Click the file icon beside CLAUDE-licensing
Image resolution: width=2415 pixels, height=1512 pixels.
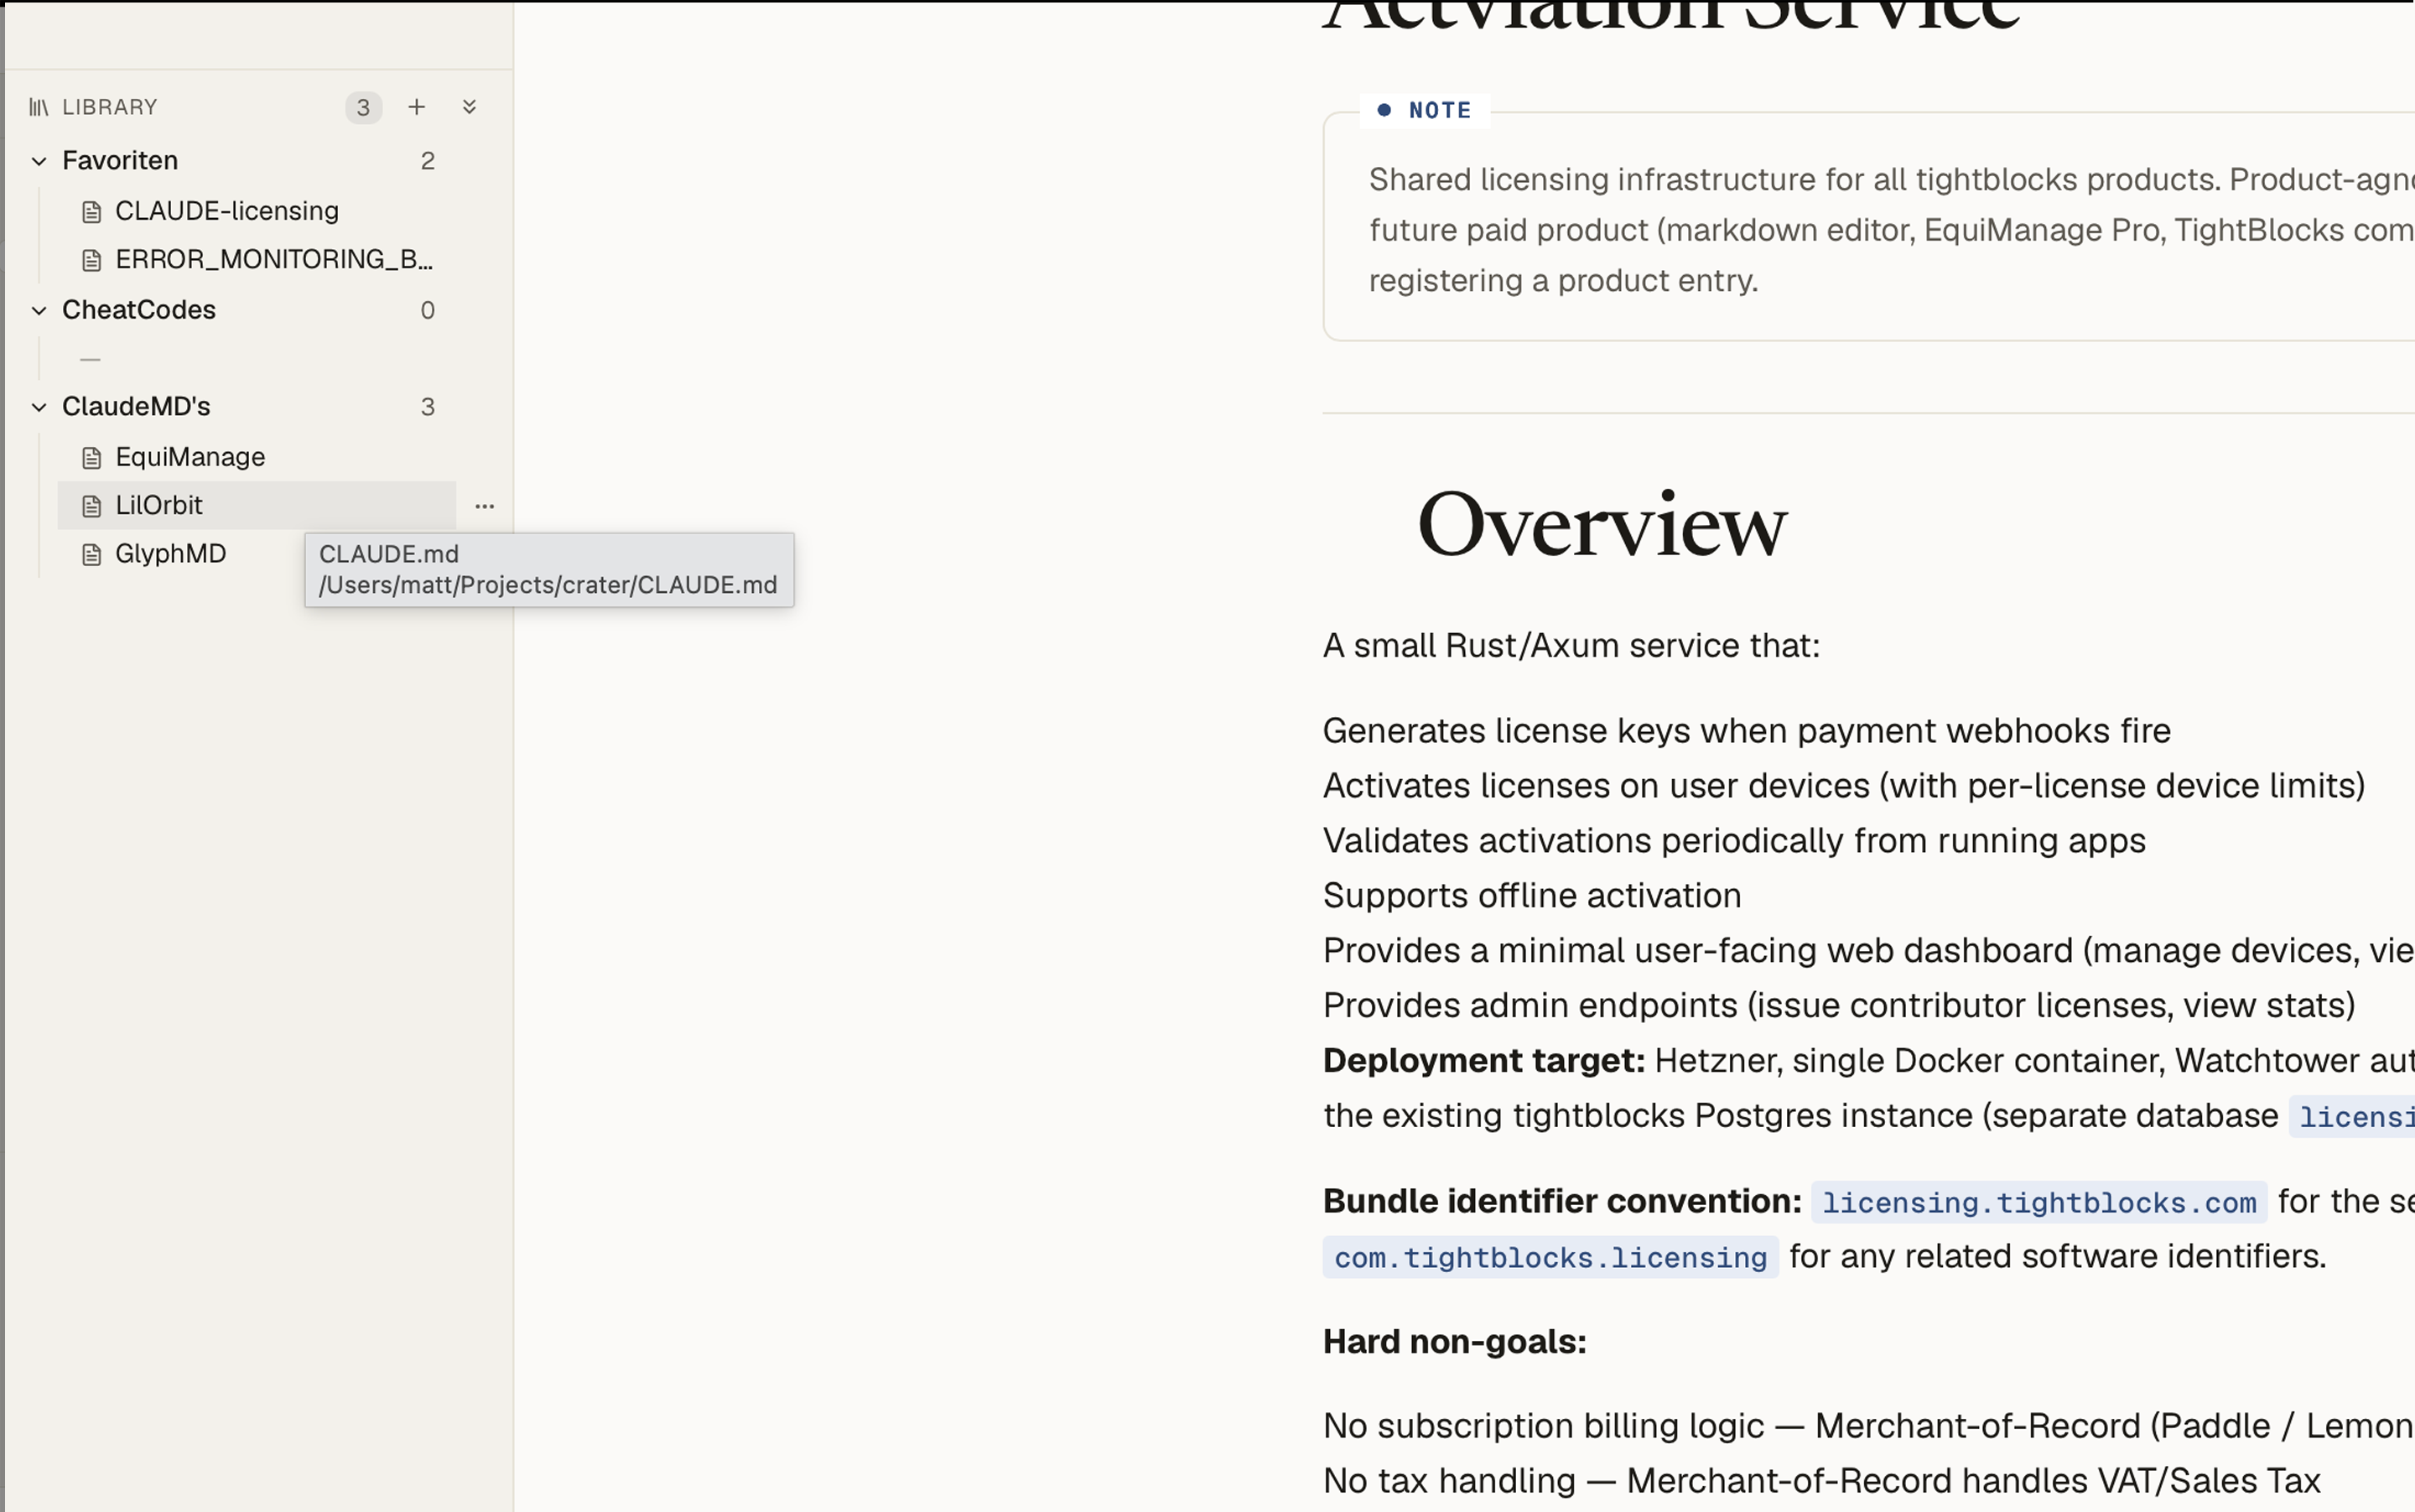click(x=91, y=212)
